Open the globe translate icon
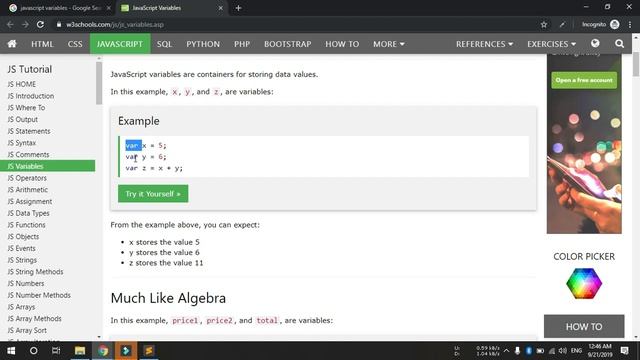Viewport: 640px width, 360px height. pyautogui.click(x=595, y=44)
